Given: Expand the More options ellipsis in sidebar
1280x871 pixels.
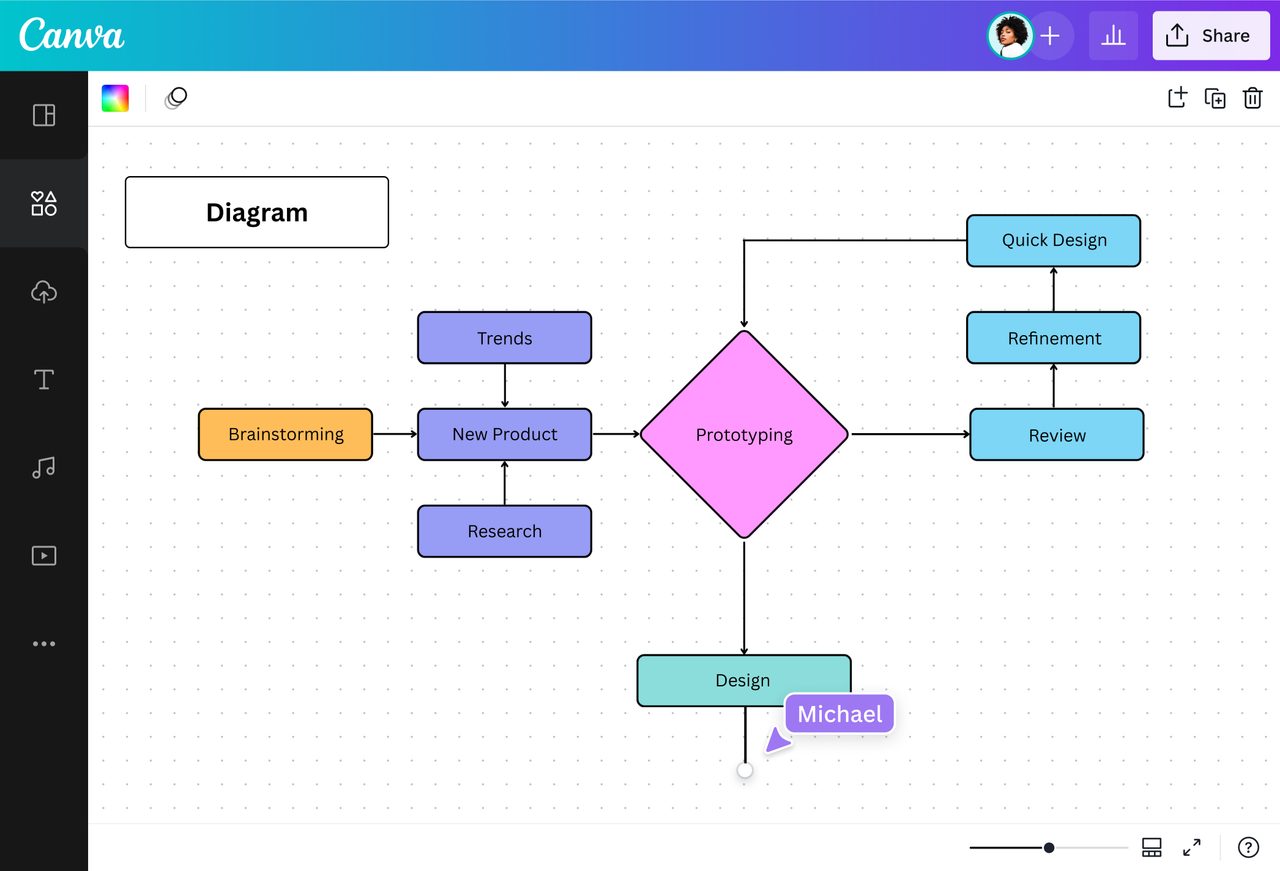Looking at the screenshot, I should click(44, 644).
